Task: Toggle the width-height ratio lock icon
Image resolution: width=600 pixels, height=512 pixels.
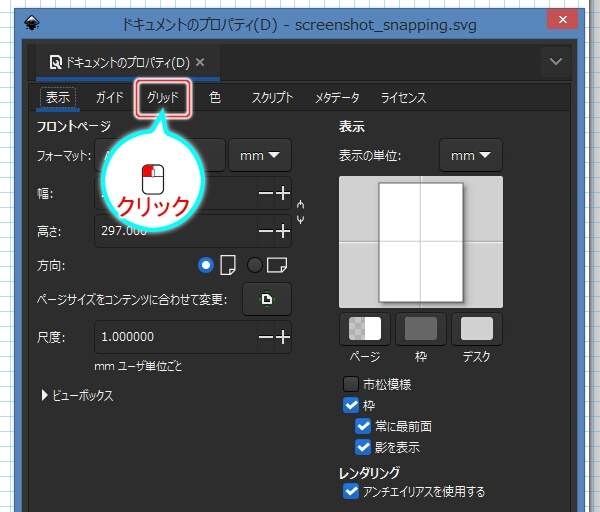Action: [x=300, y=212]
